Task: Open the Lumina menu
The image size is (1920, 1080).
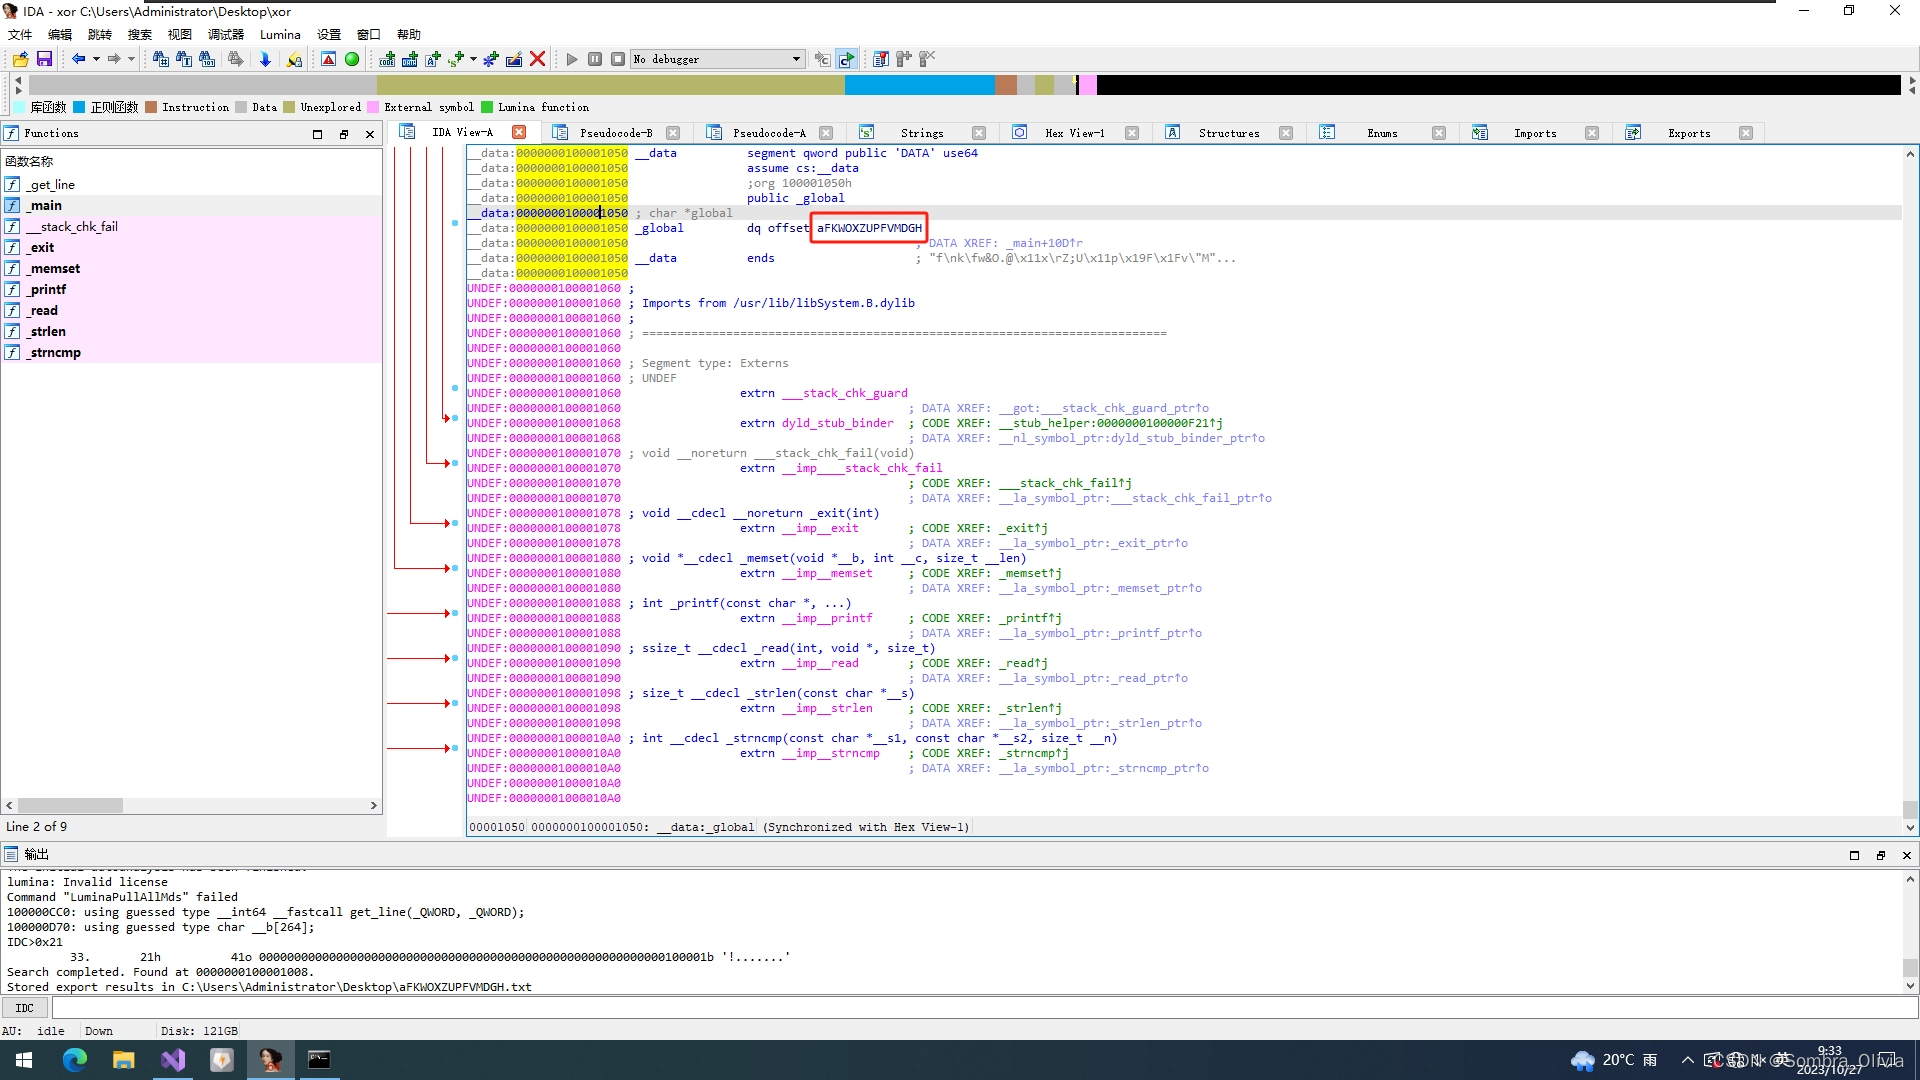Action: coord(279,34)
